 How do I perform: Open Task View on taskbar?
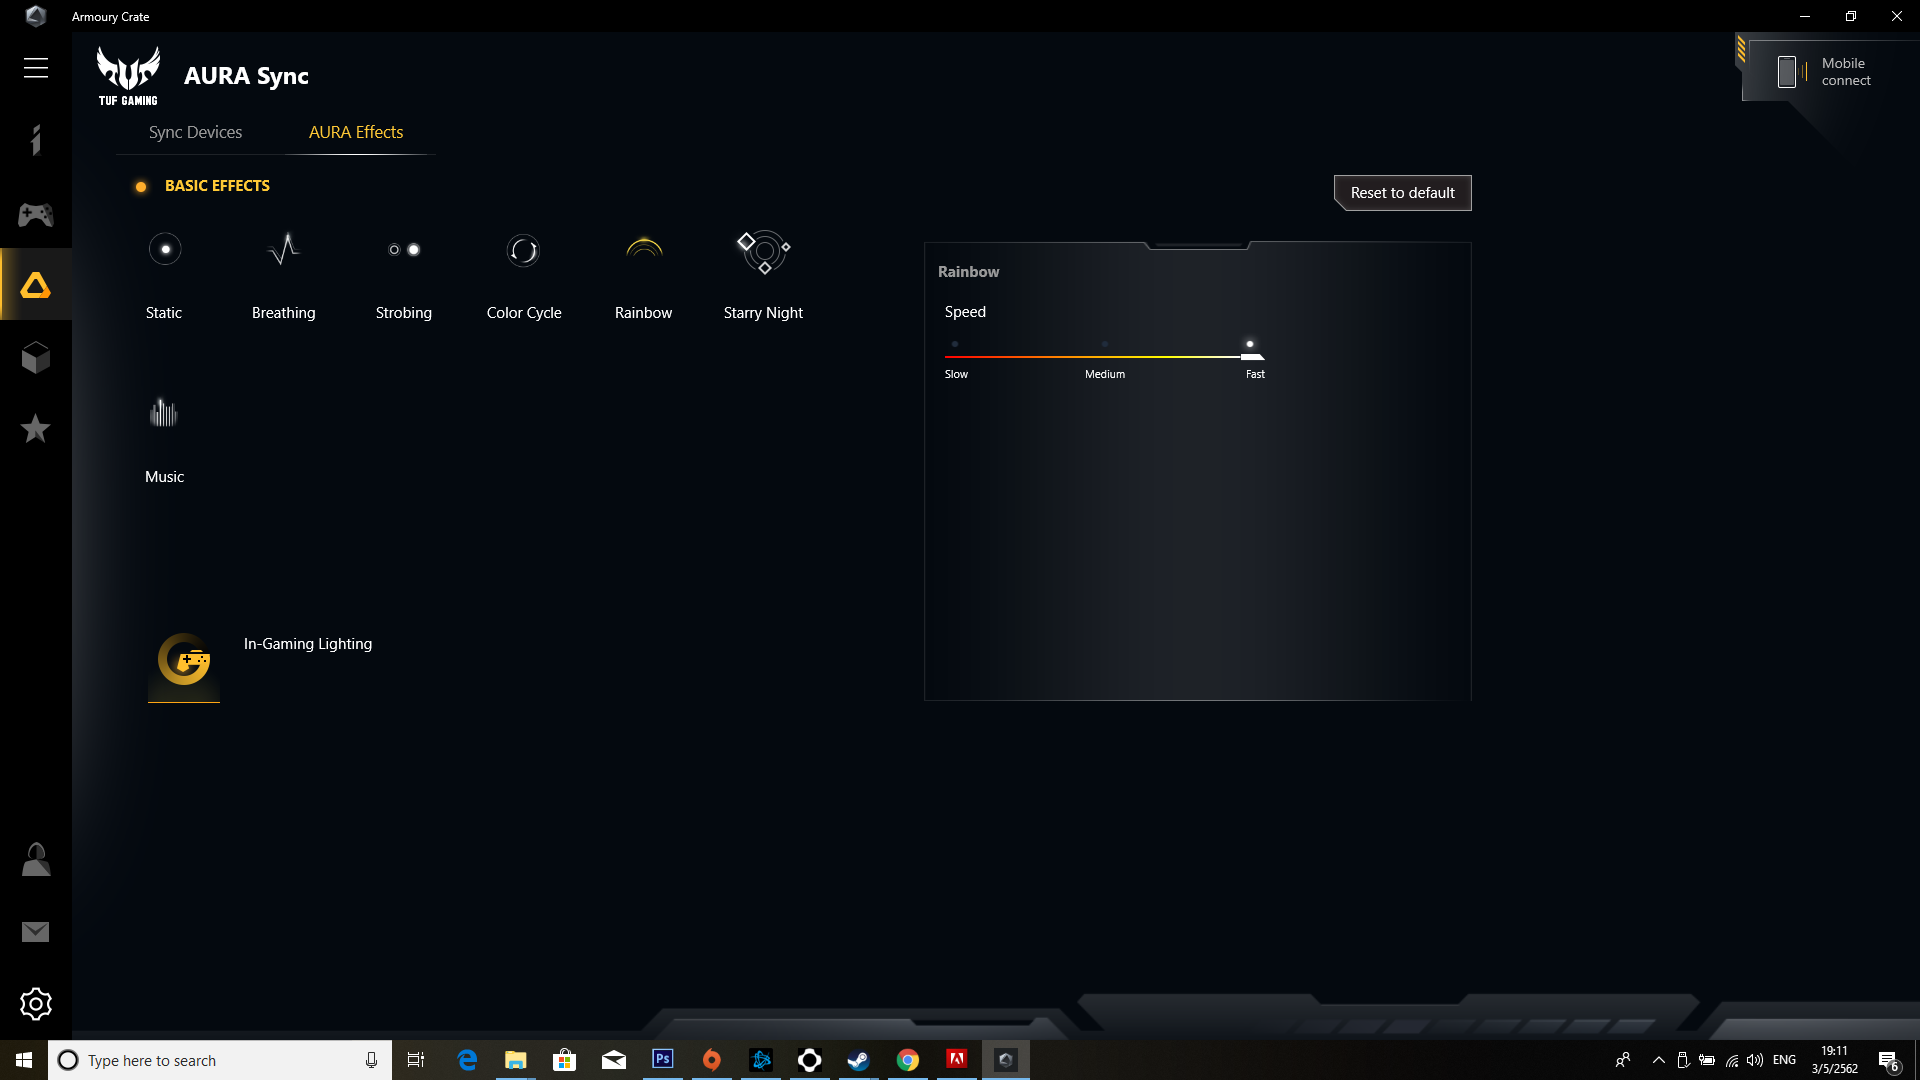pos(416,1060)
